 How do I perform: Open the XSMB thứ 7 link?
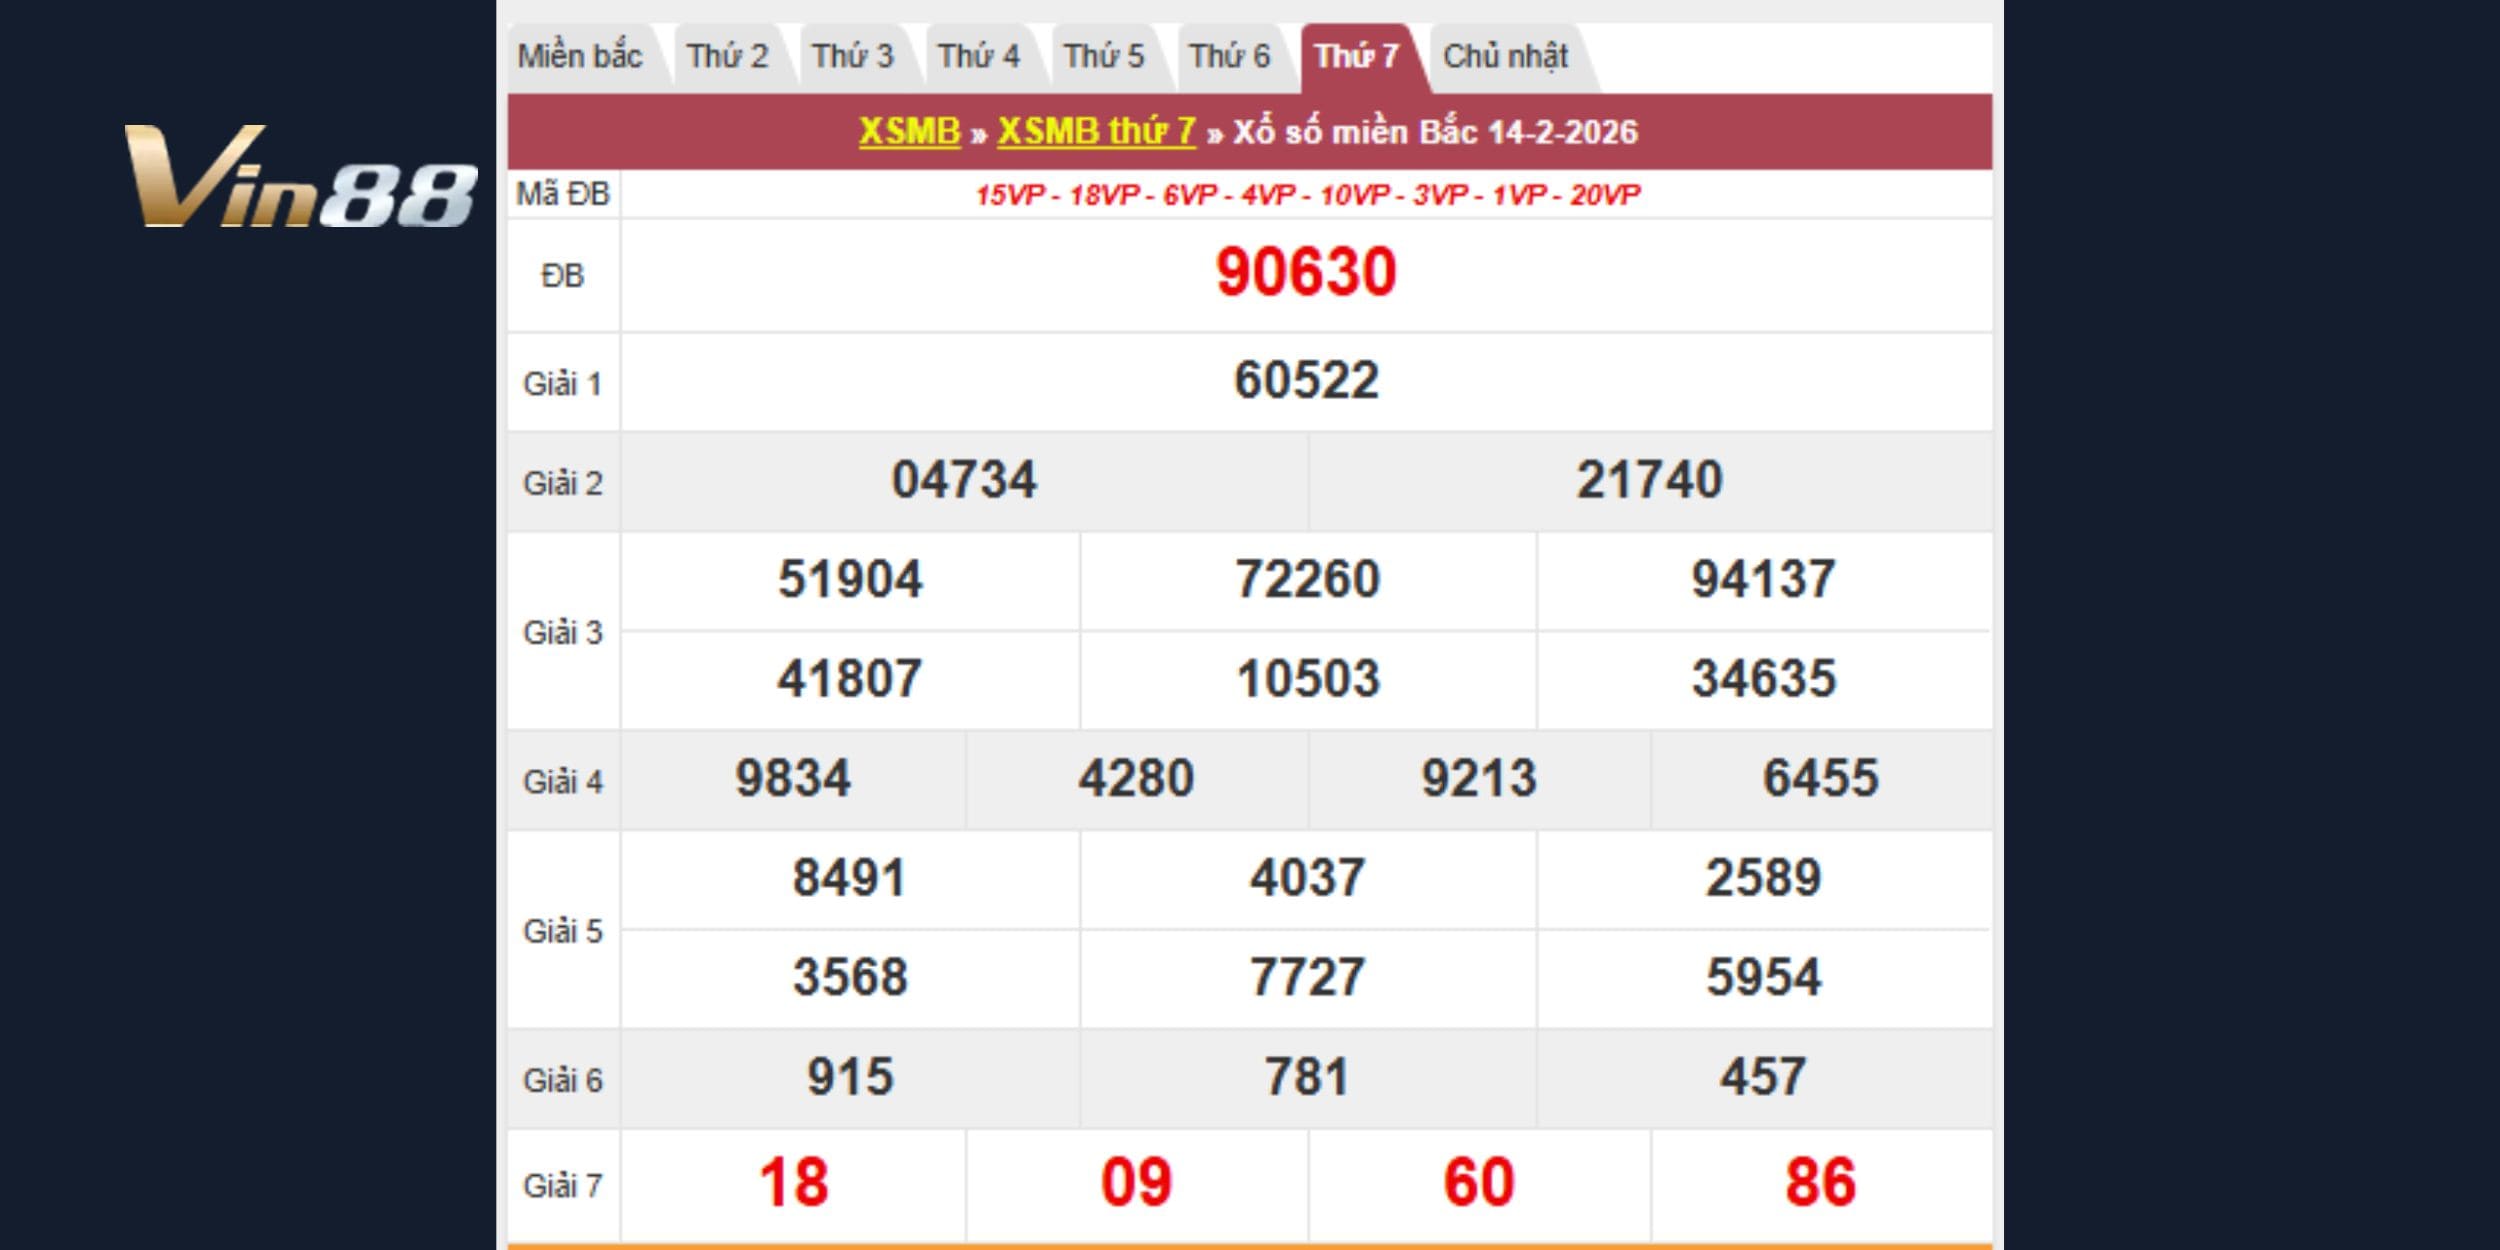(x=1096, y=132)
